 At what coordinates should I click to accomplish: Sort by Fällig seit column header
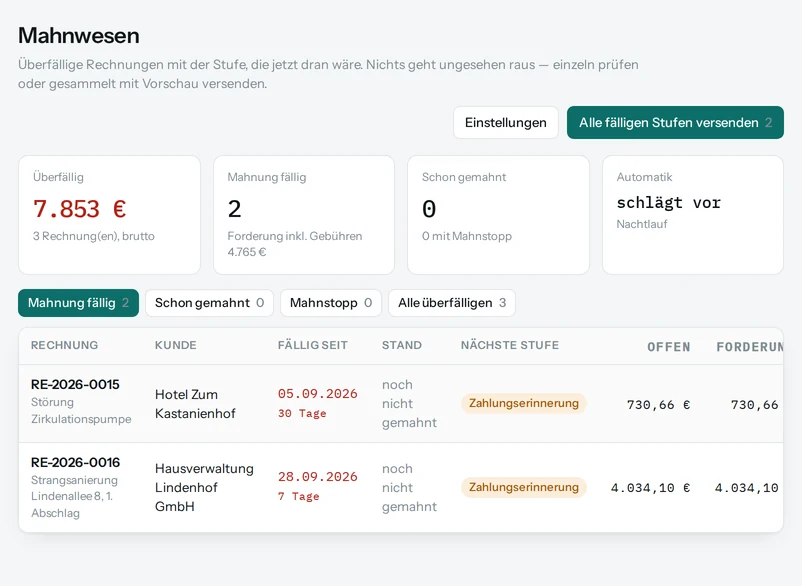click(313, 345)
